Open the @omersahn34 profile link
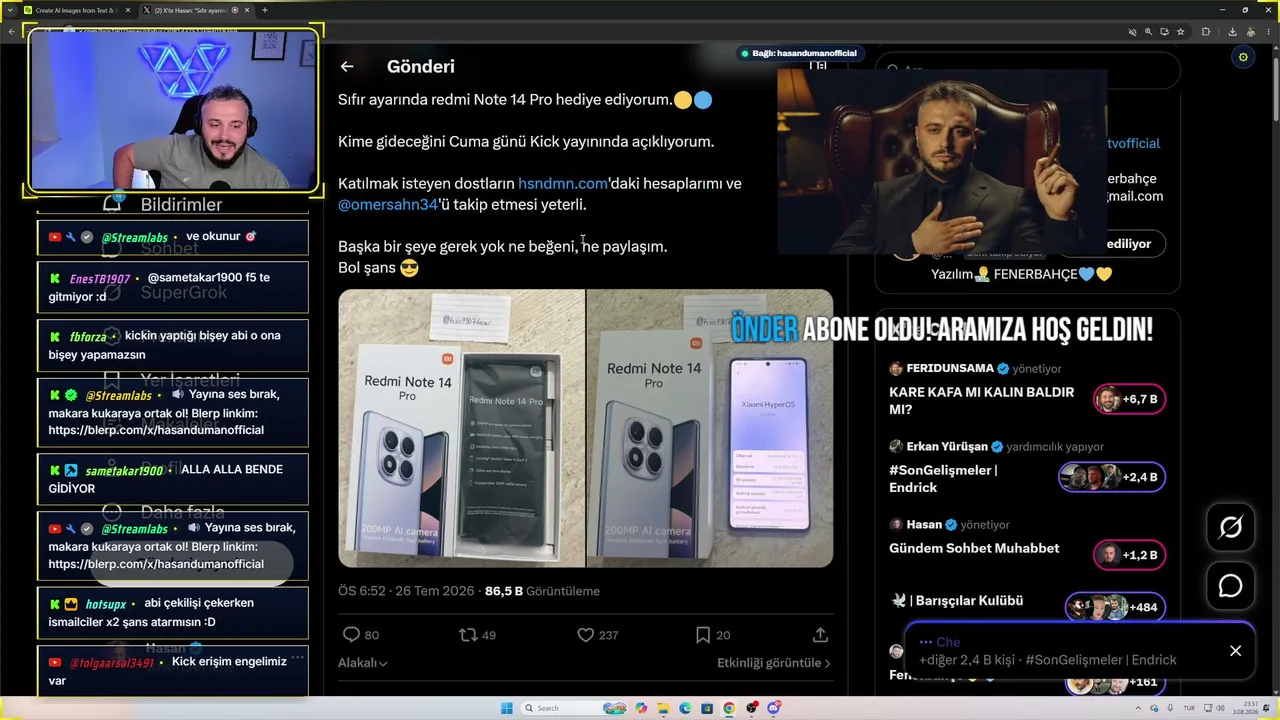The image size is (1280, 720). 388,205
